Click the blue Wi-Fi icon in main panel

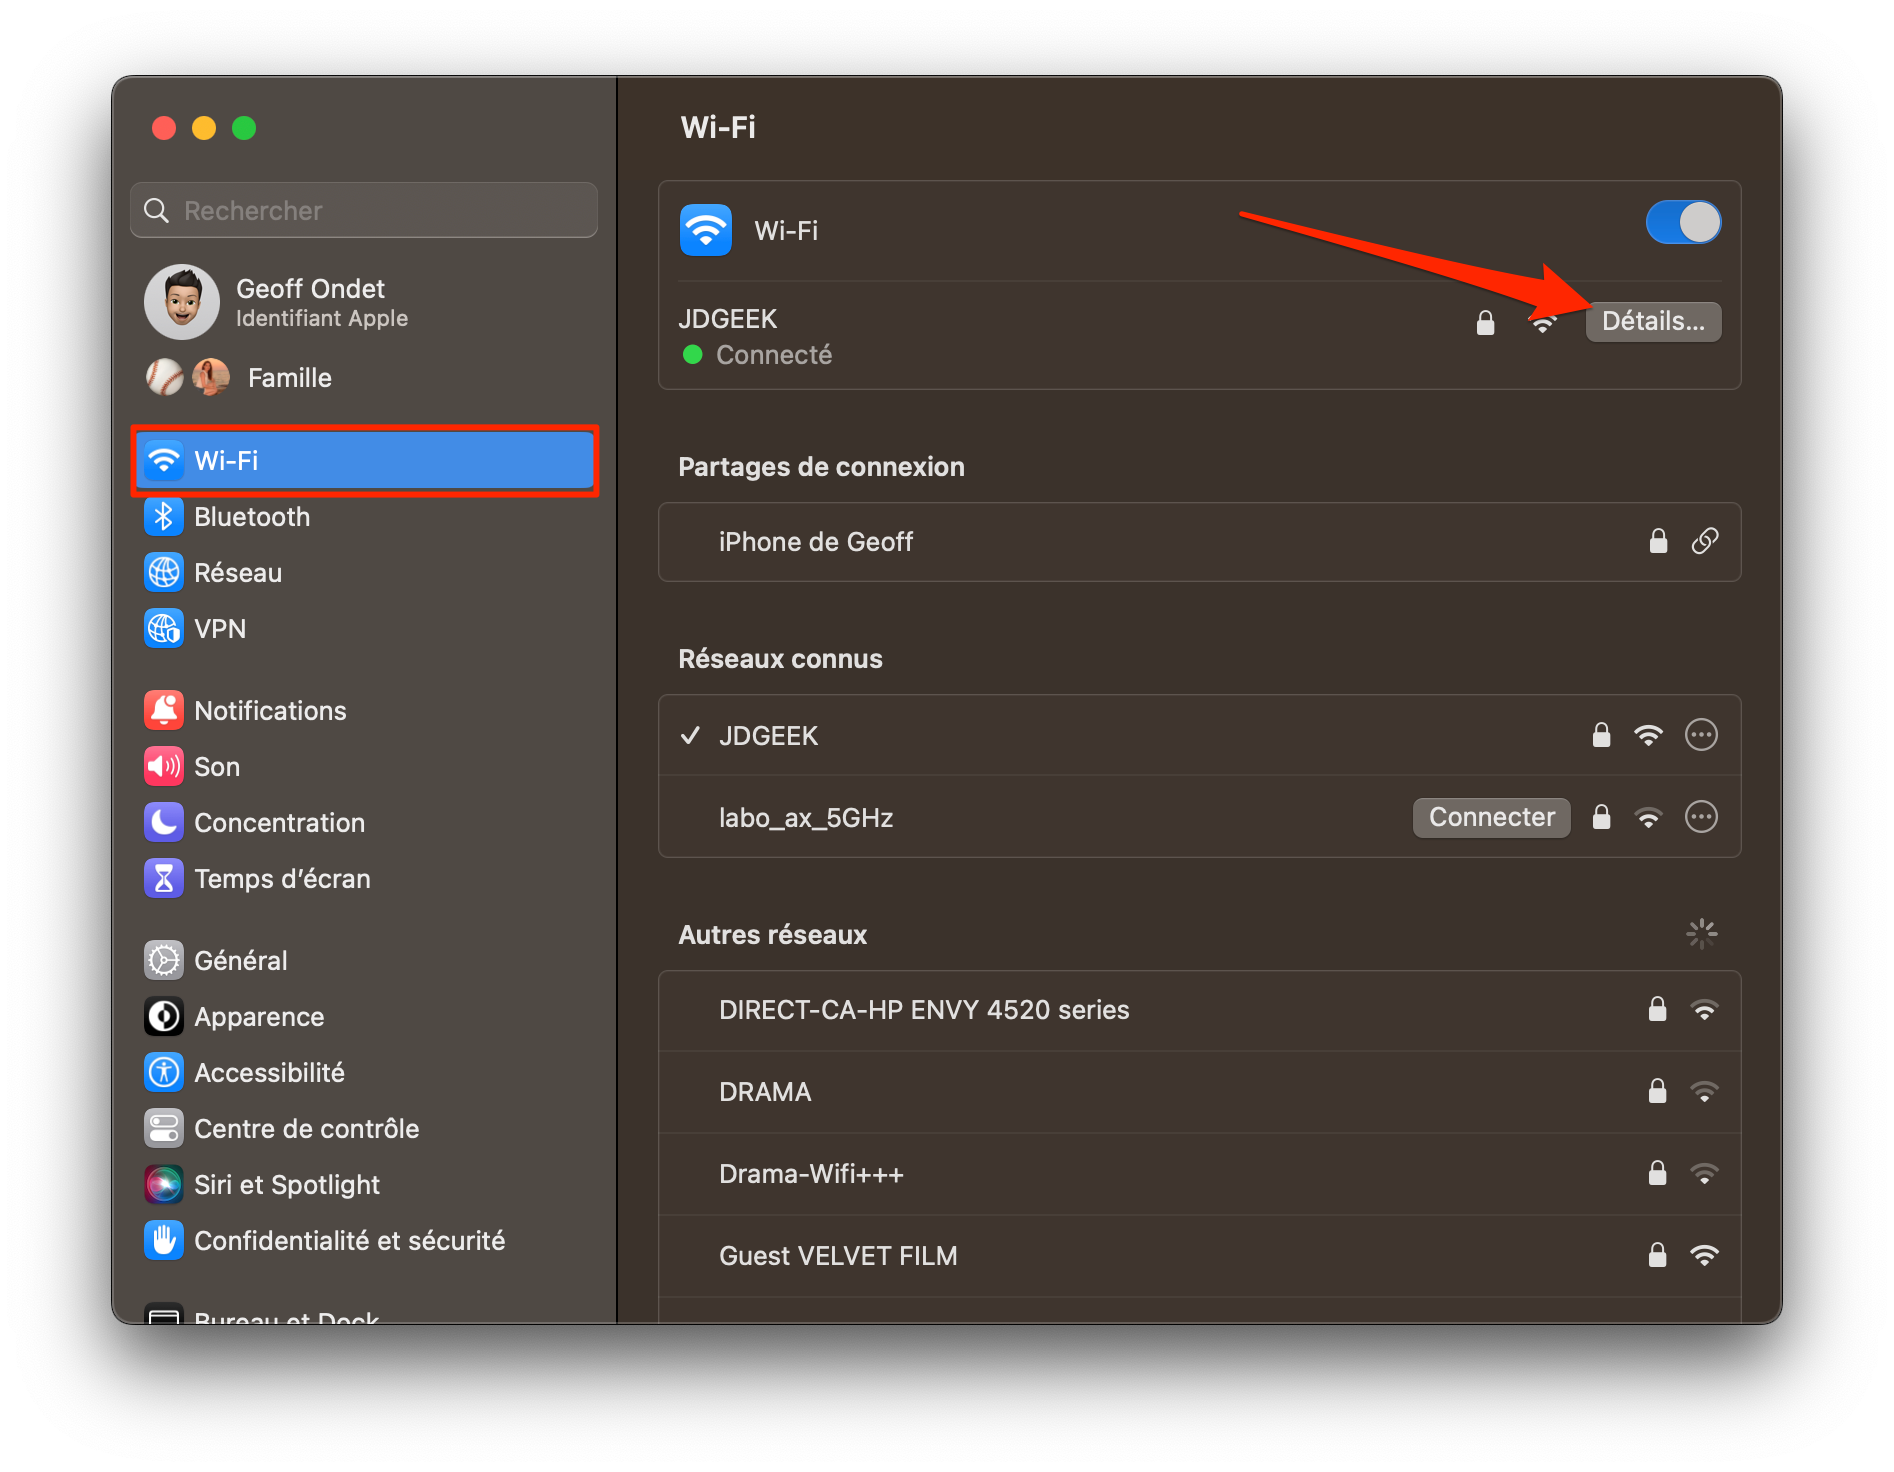[x=706, y=230]
